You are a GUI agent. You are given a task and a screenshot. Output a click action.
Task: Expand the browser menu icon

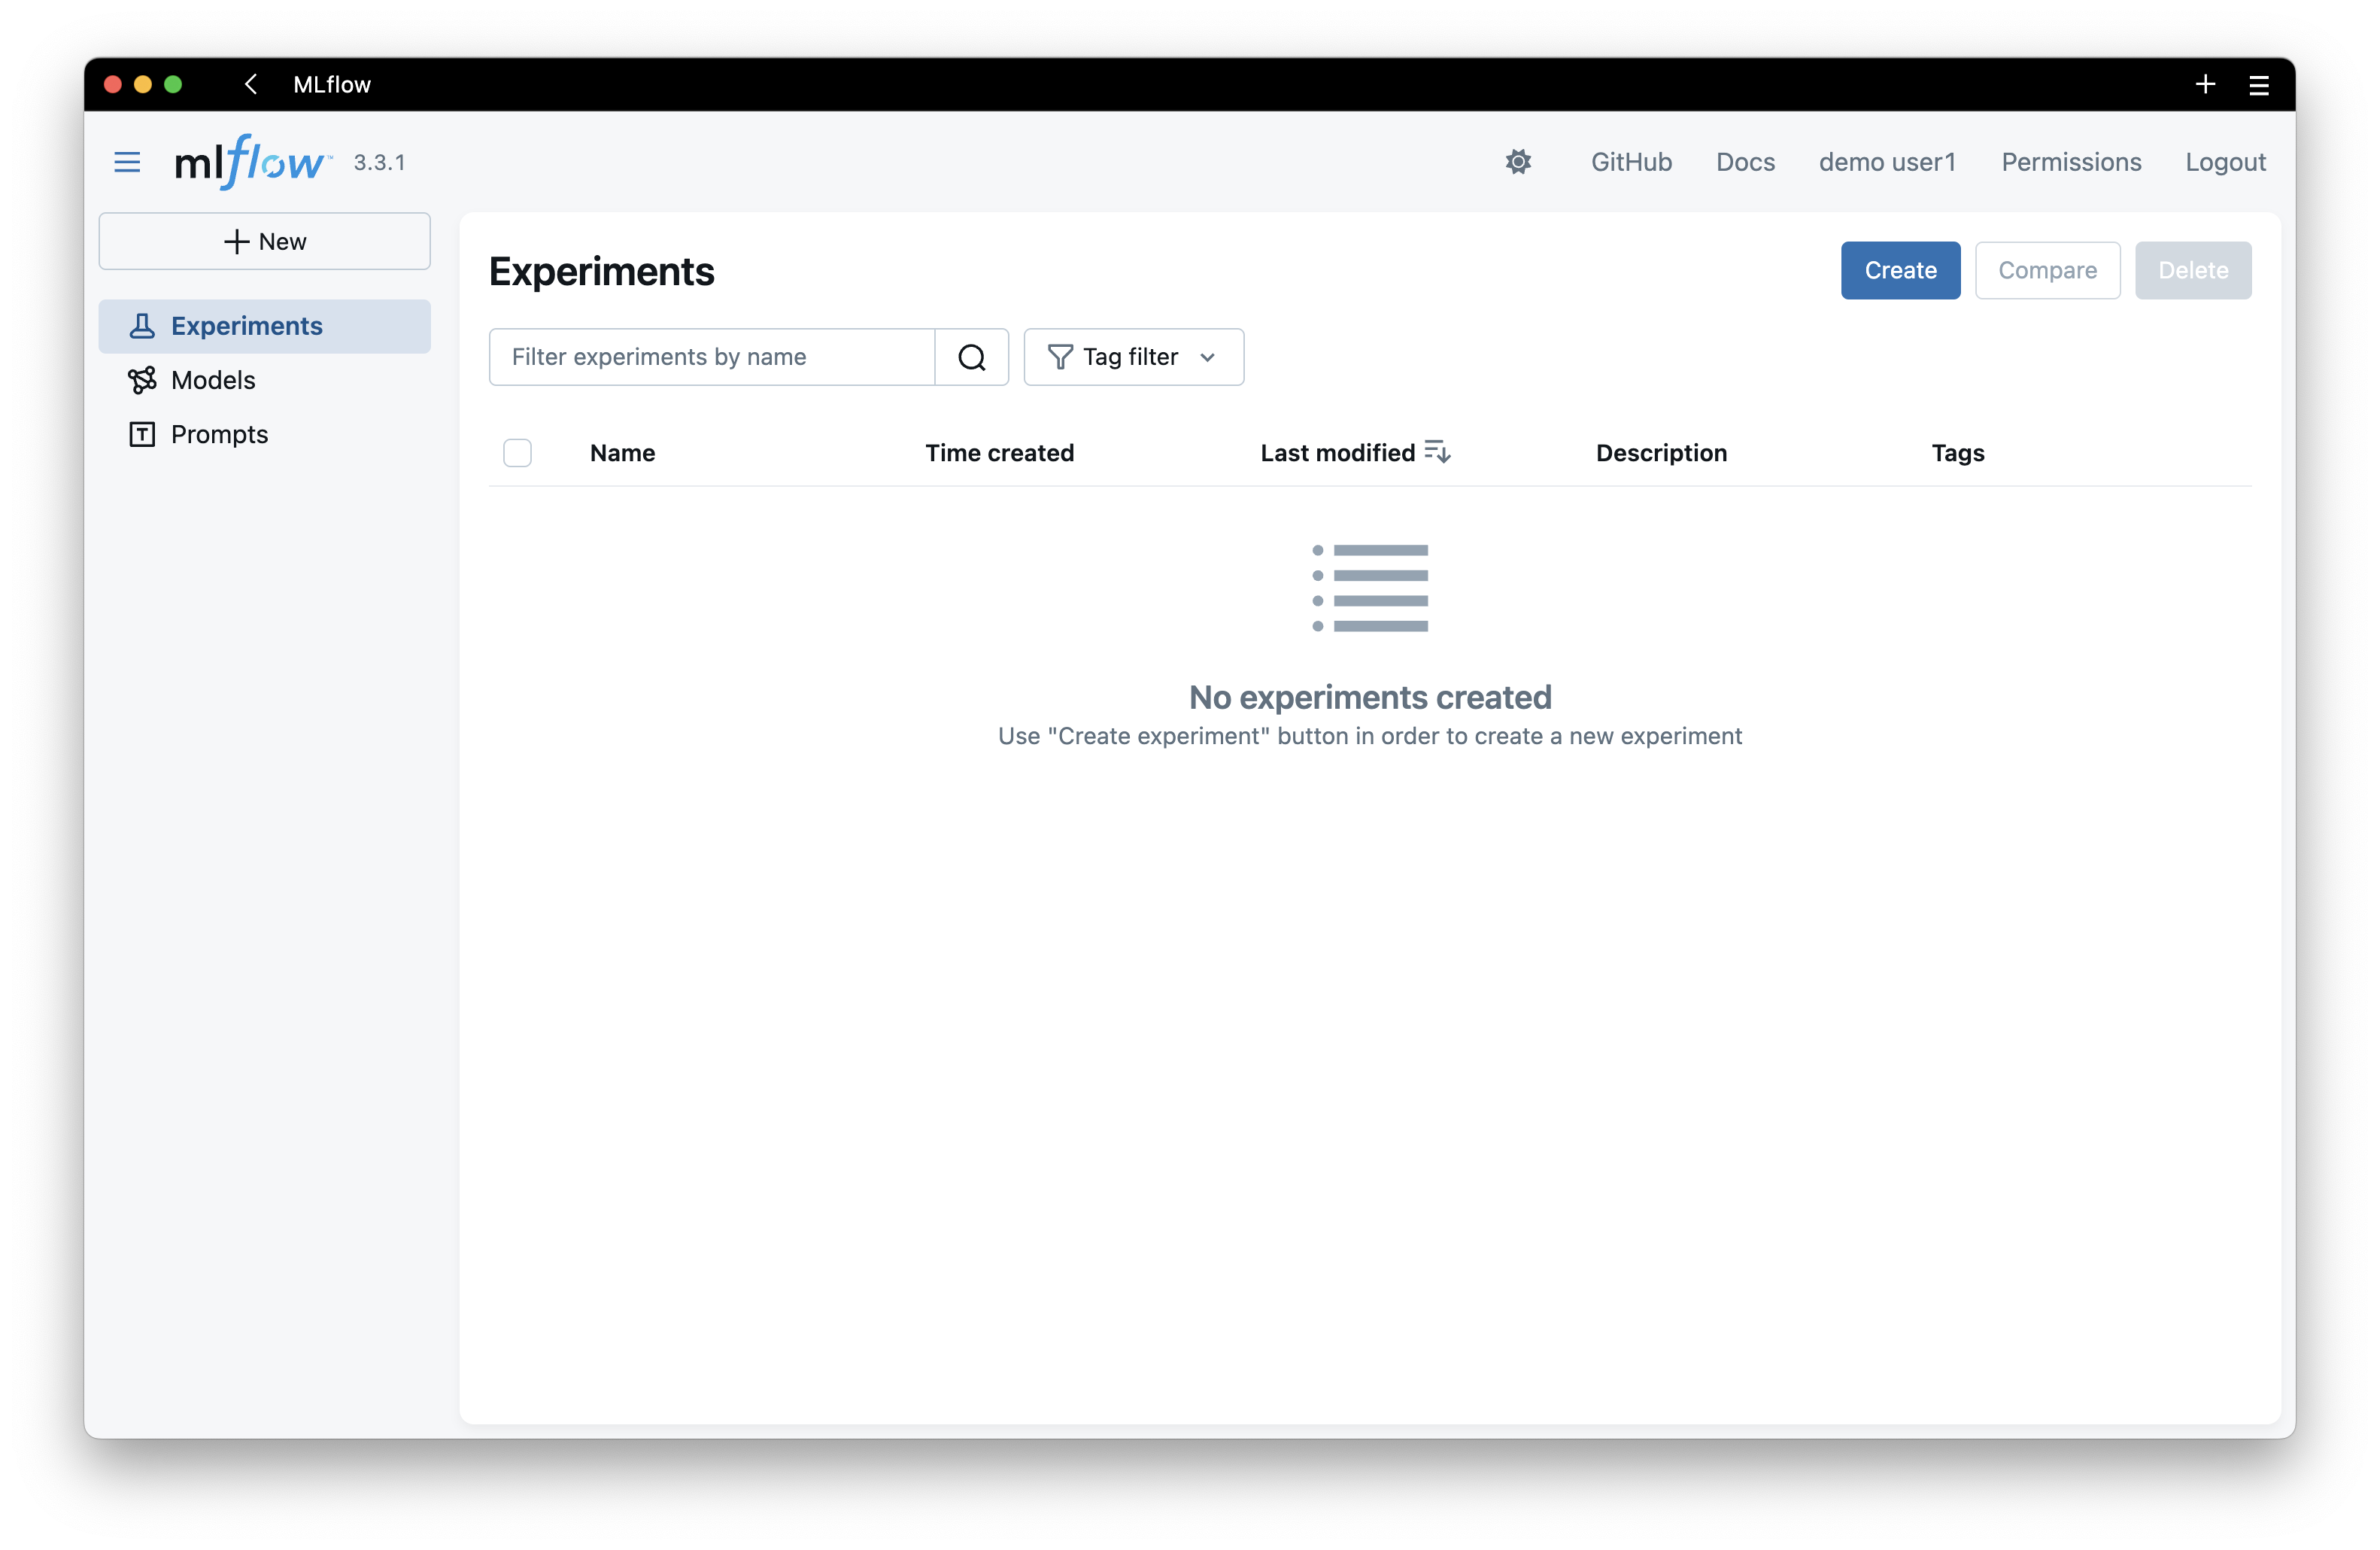coord(2259,84)
